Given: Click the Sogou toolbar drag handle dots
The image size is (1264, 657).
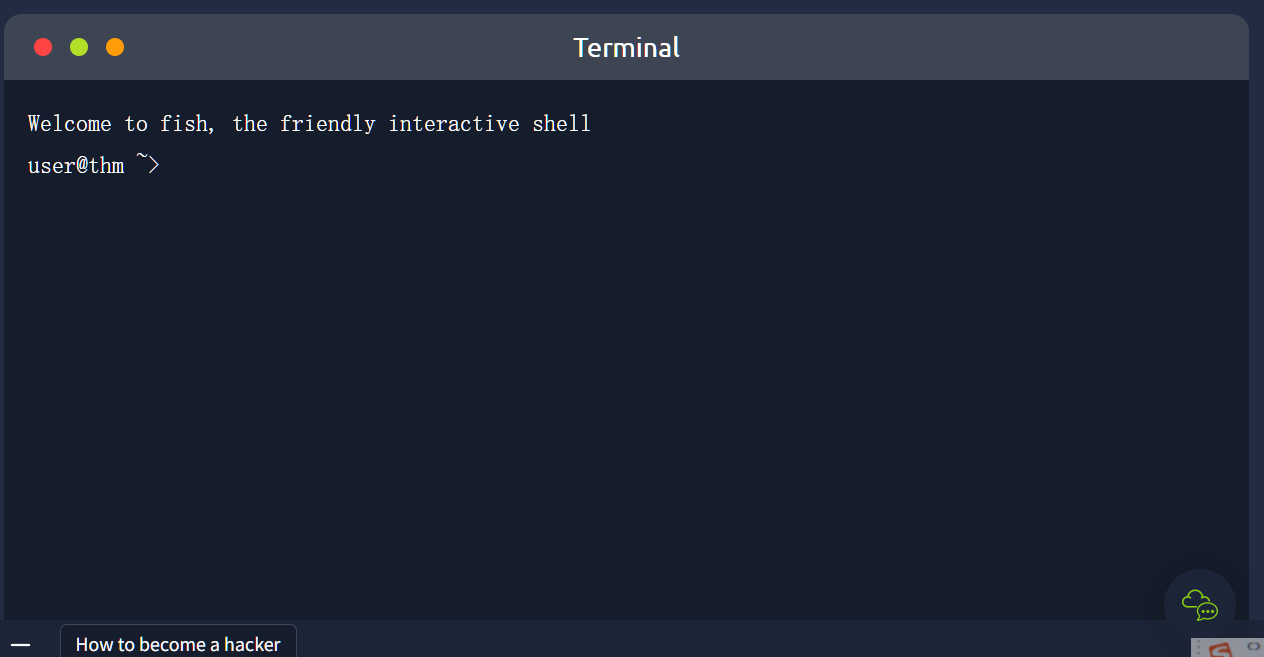Looking at the screenshot, I should tap(1198, 649).
